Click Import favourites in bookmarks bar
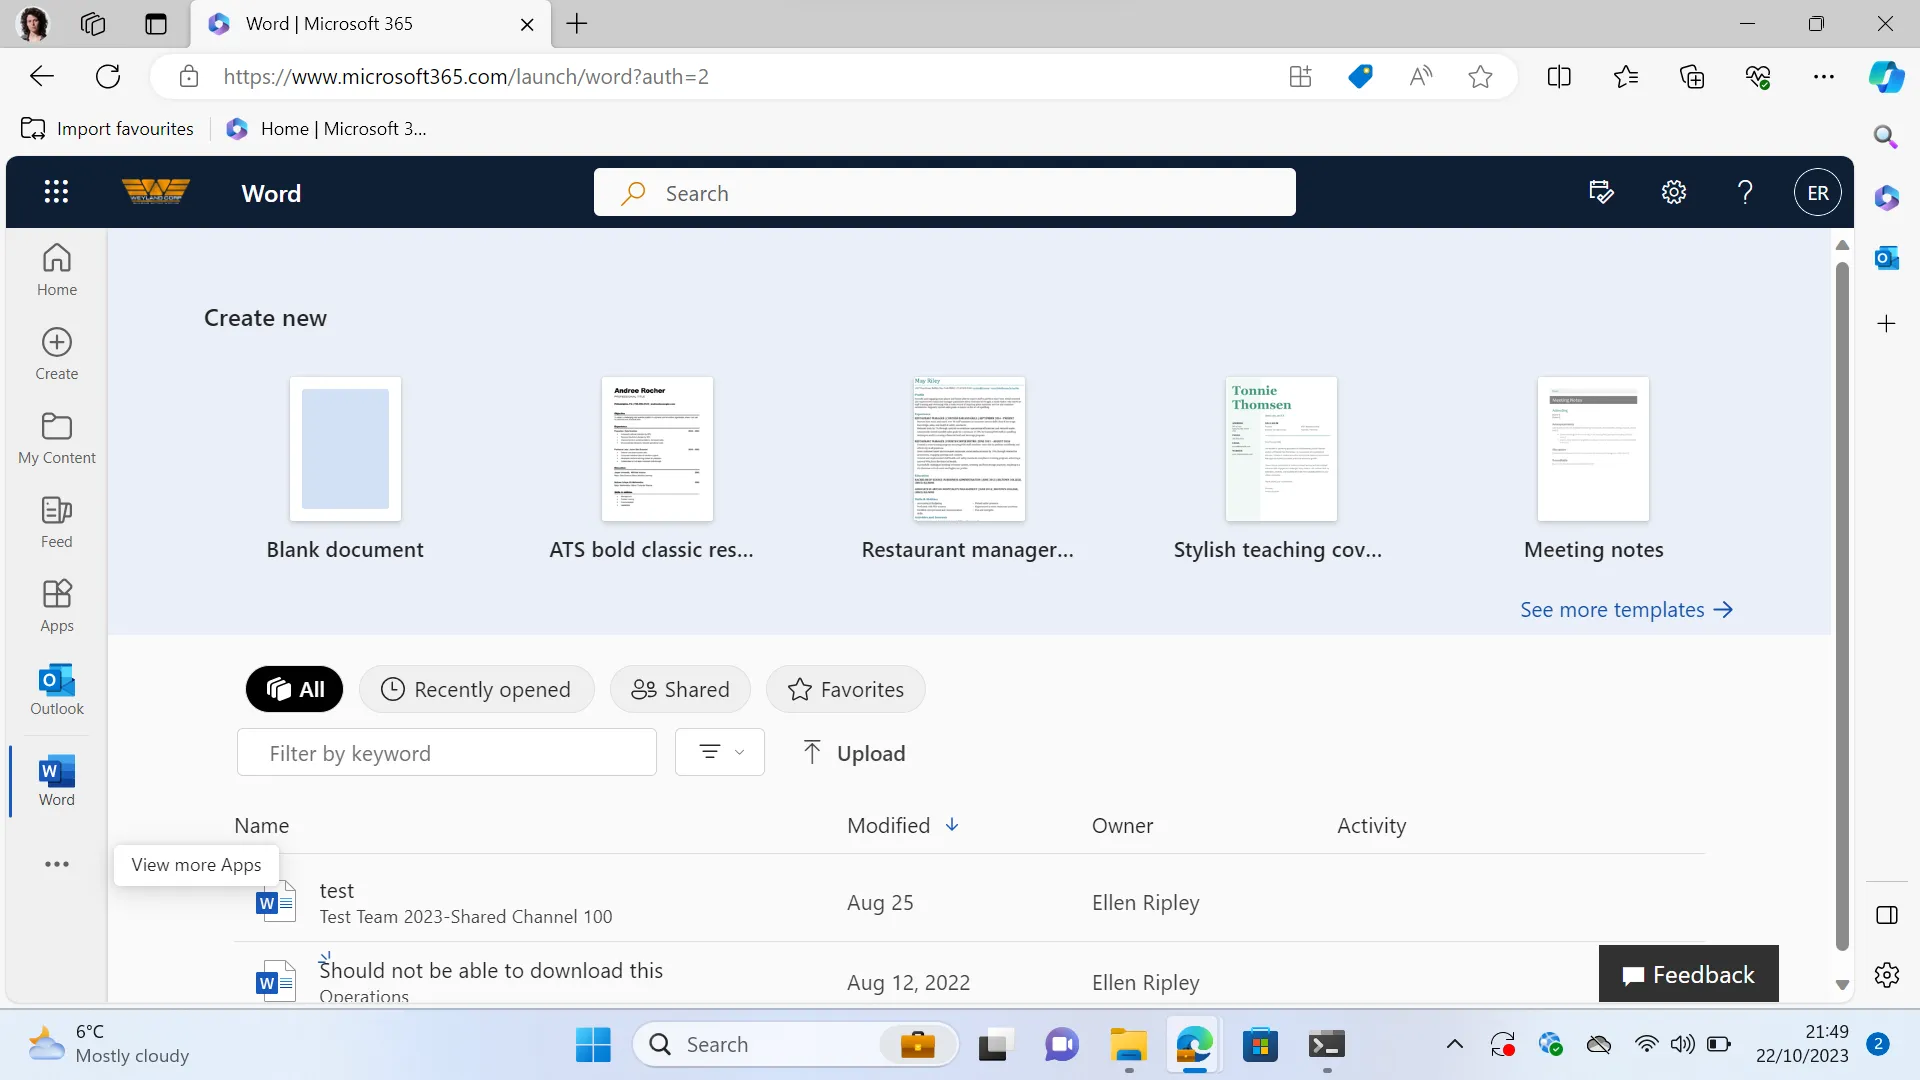The height and width of the screenshot is (1080, 1920). point(108,129)
